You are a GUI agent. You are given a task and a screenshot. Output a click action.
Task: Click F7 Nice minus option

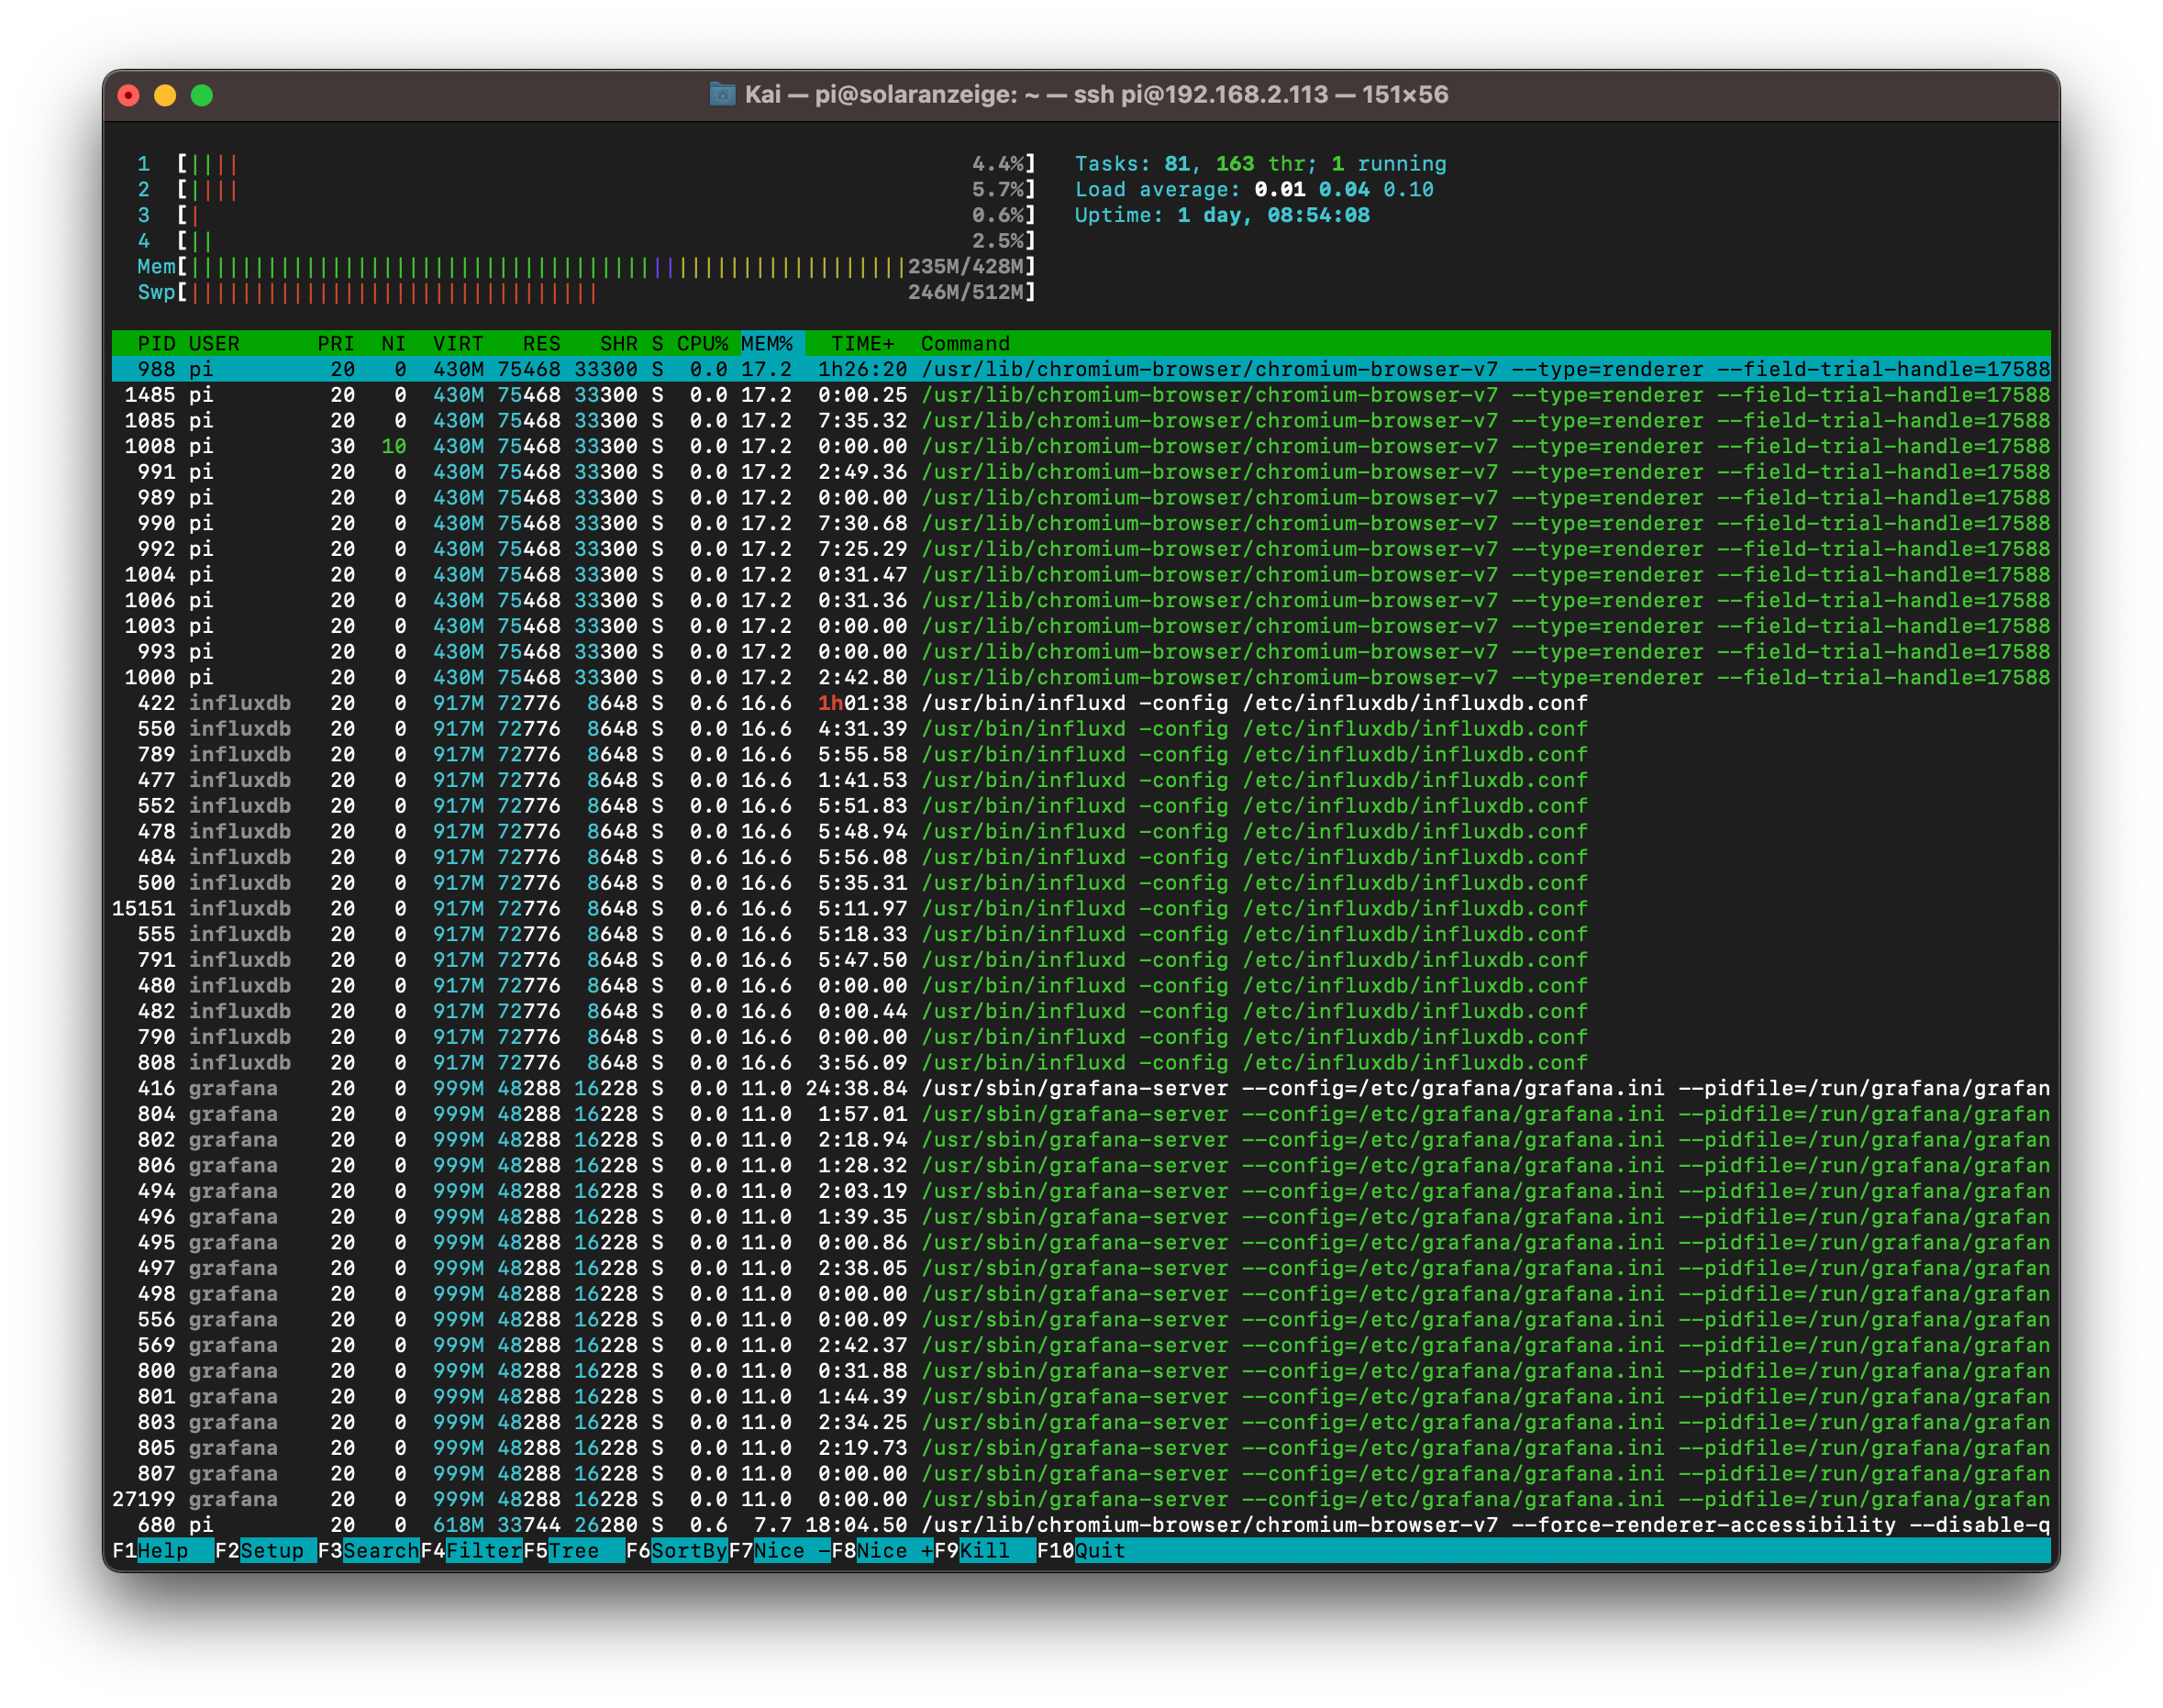click(791, 1550)
